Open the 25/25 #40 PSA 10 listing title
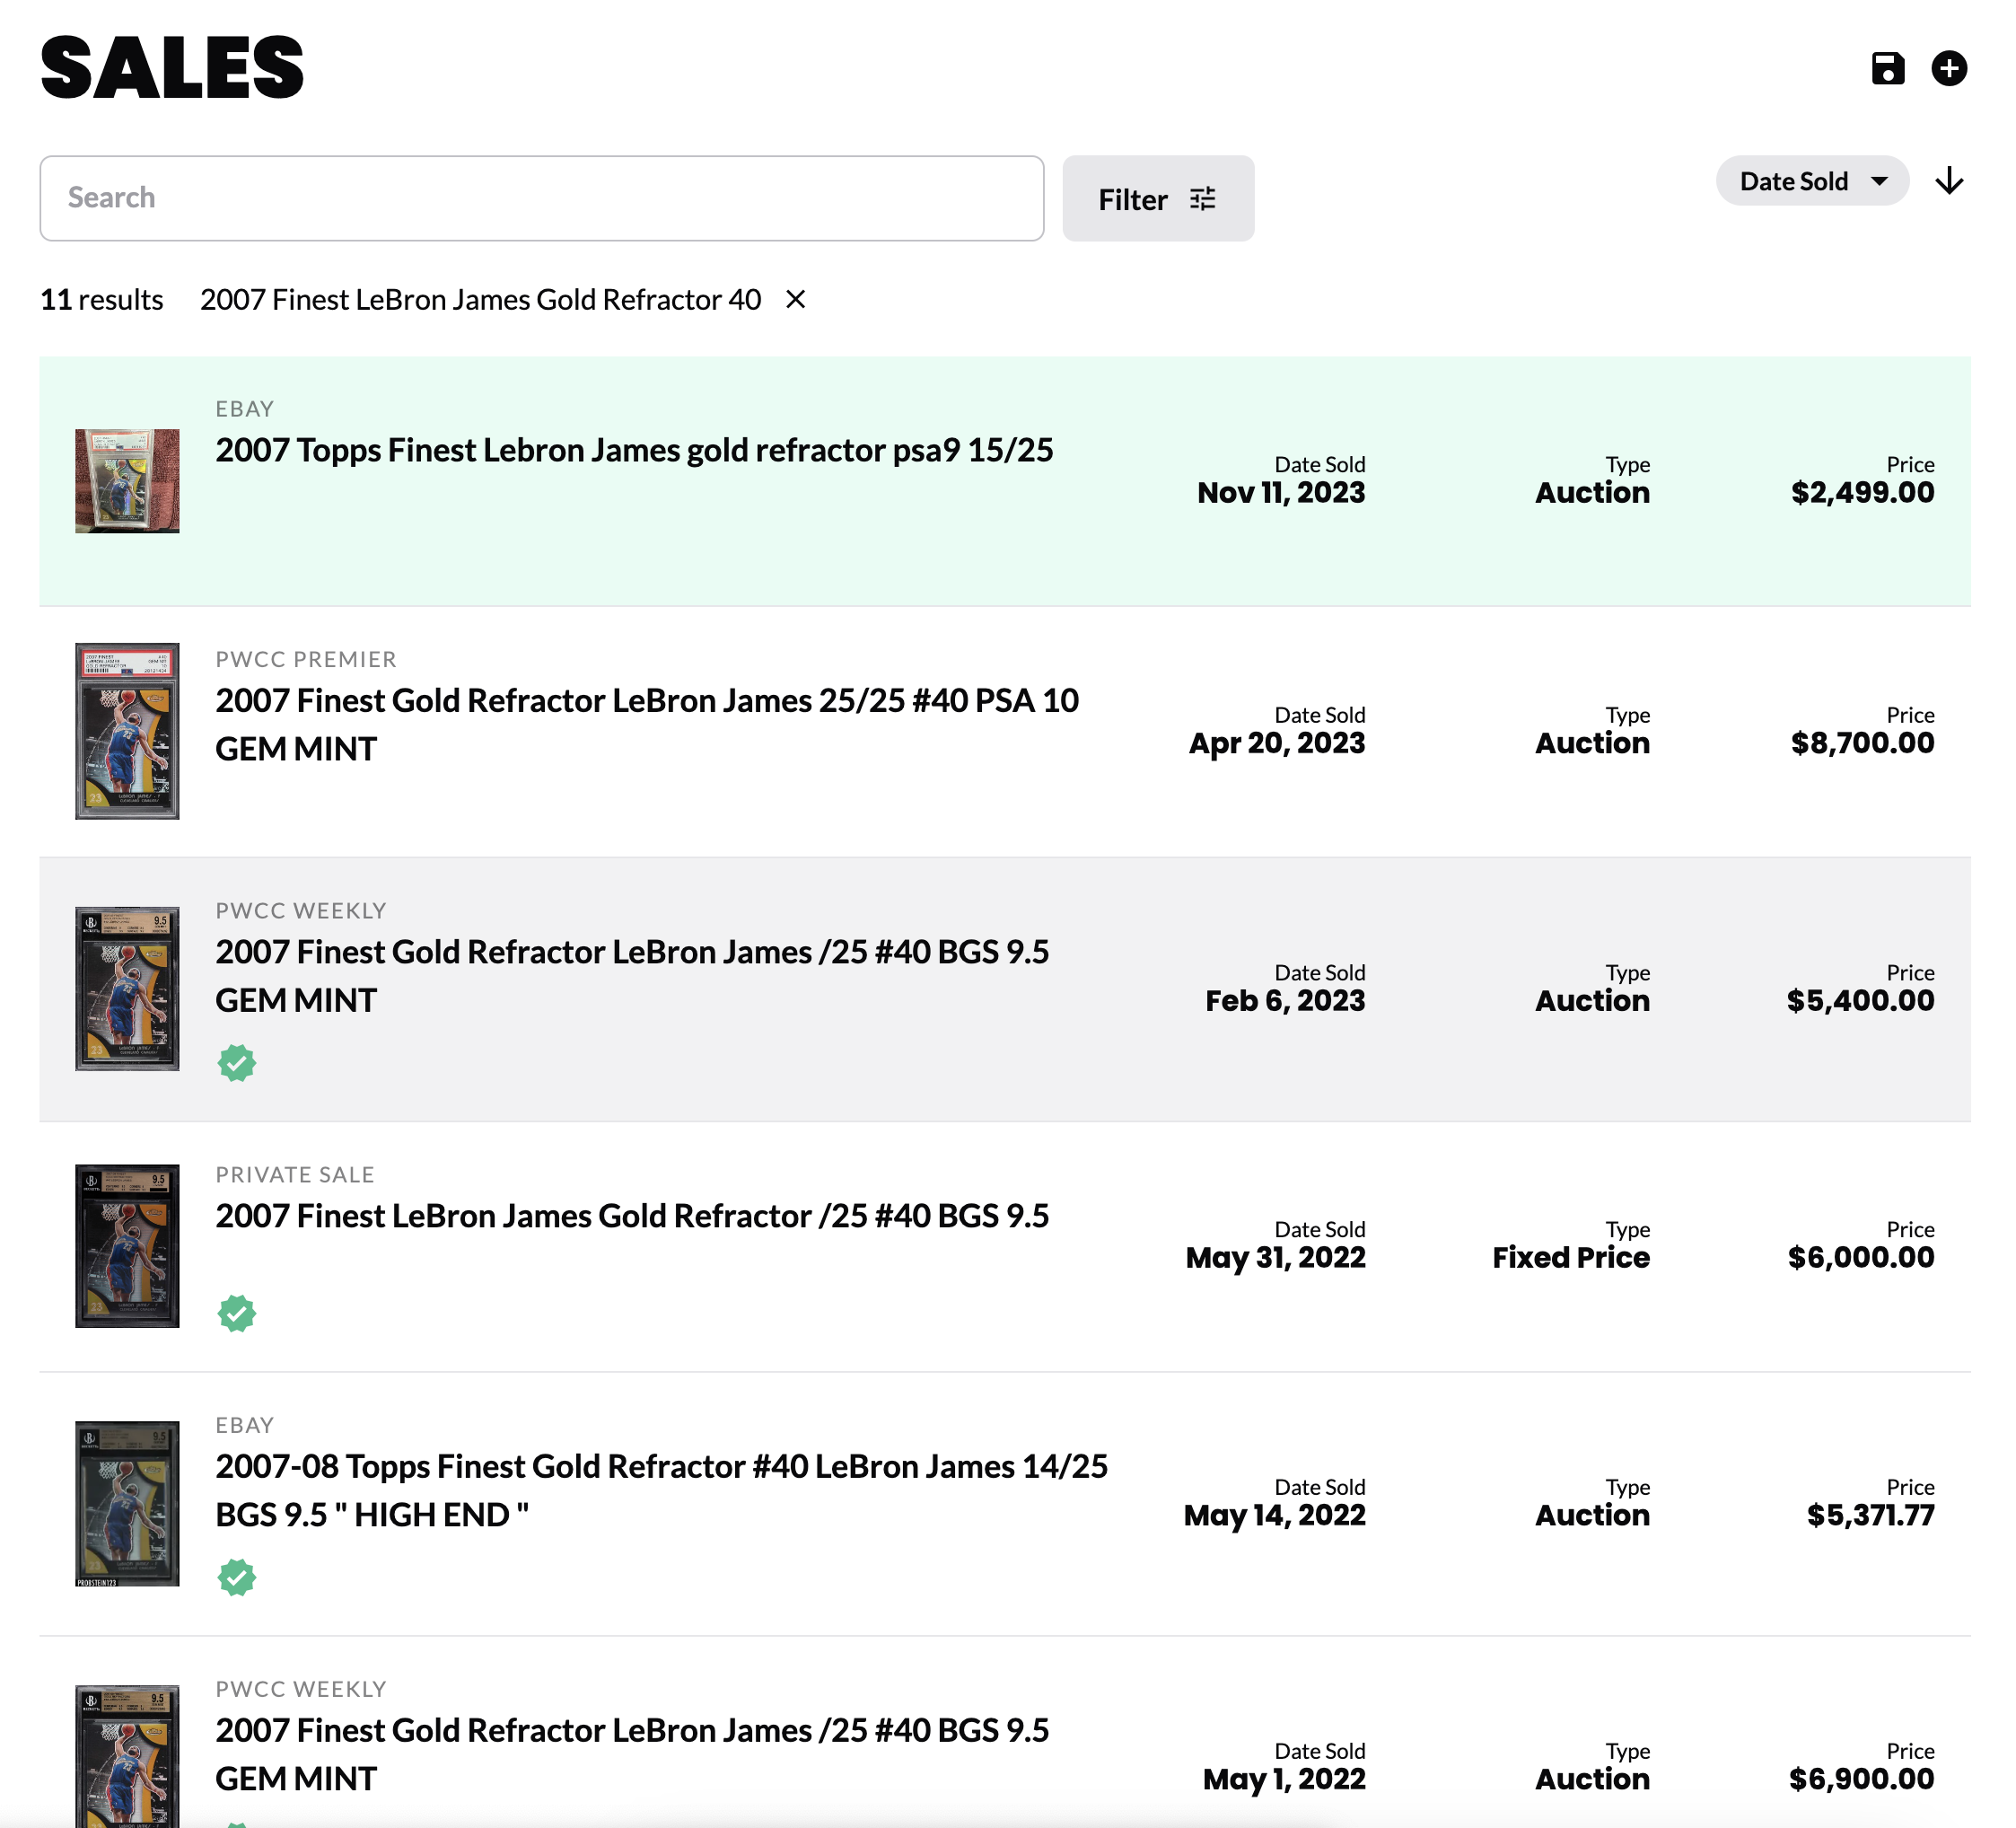Viewport: 2016px width, 1828px height. pyautogui.click(x=647, y=725)
